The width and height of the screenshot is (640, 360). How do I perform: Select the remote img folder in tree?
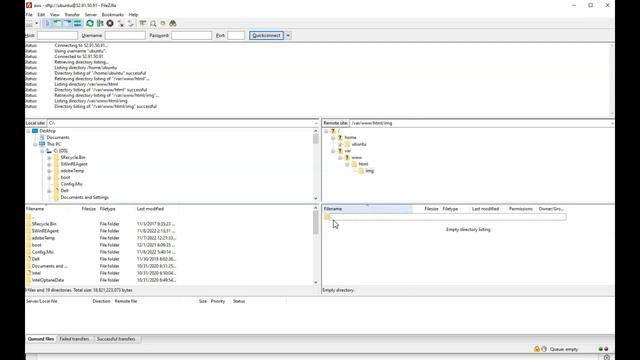369,171
